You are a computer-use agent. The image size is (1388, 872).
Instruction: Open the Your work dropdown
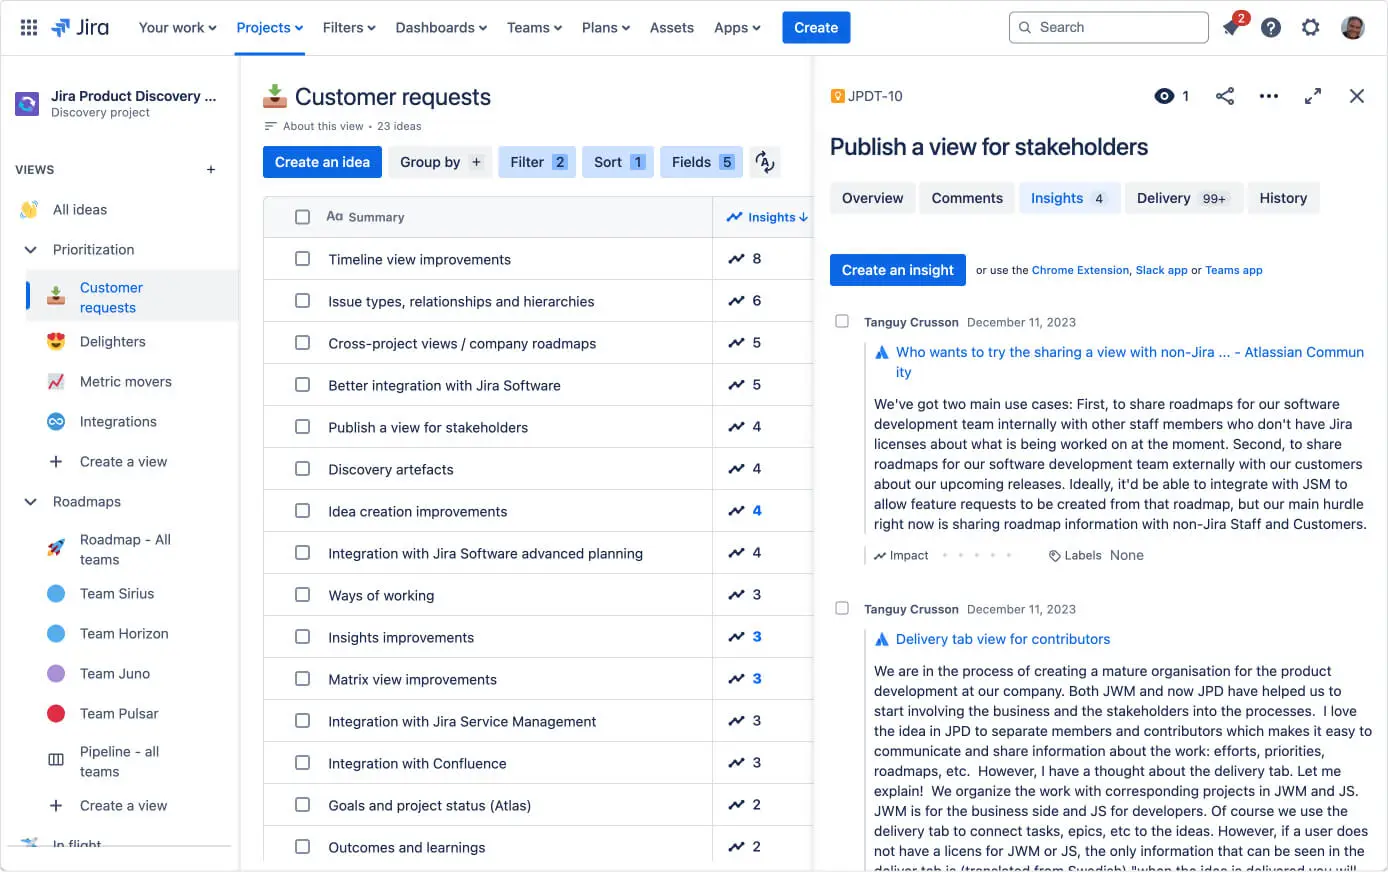click(177, 27)
